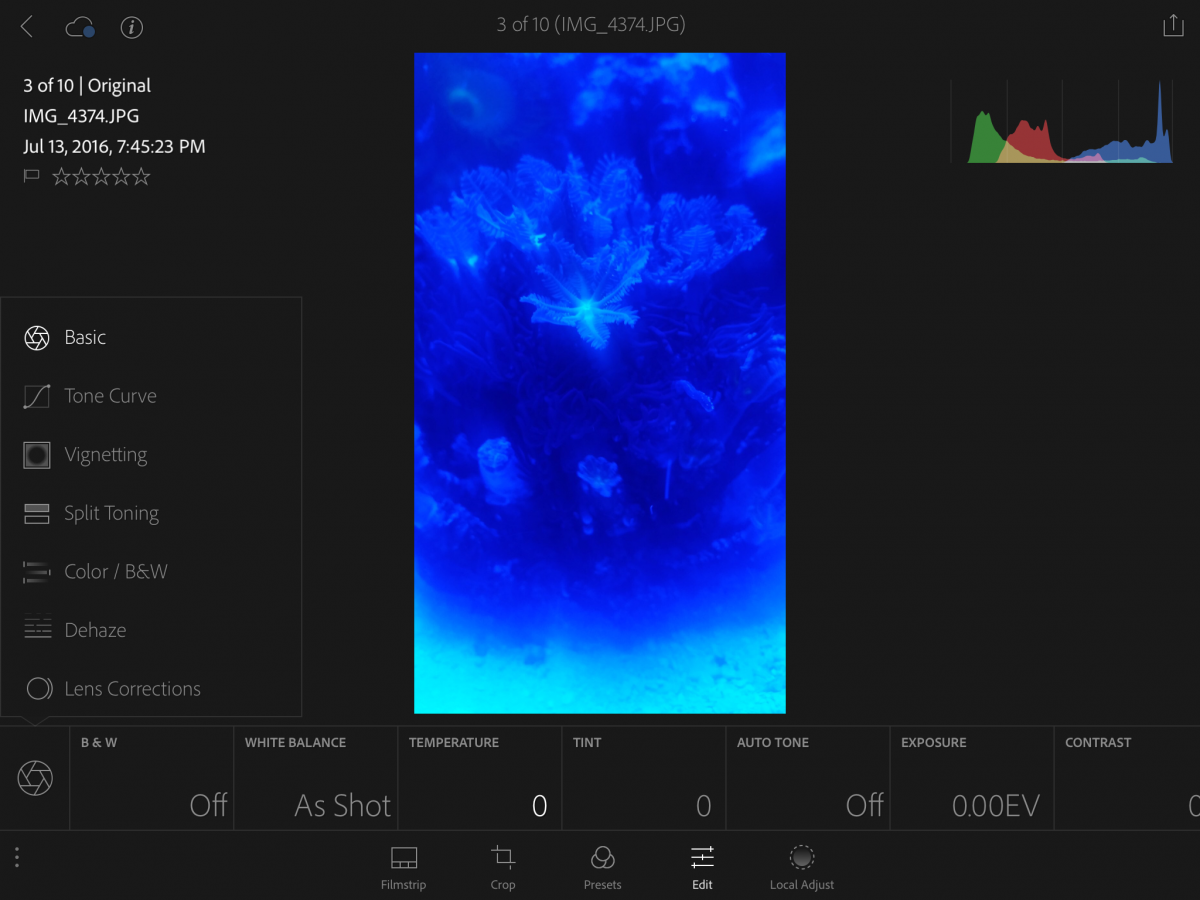Choose Tone Curve menu label
Viewport: 1200px width, 900px height.
[111, 396]
